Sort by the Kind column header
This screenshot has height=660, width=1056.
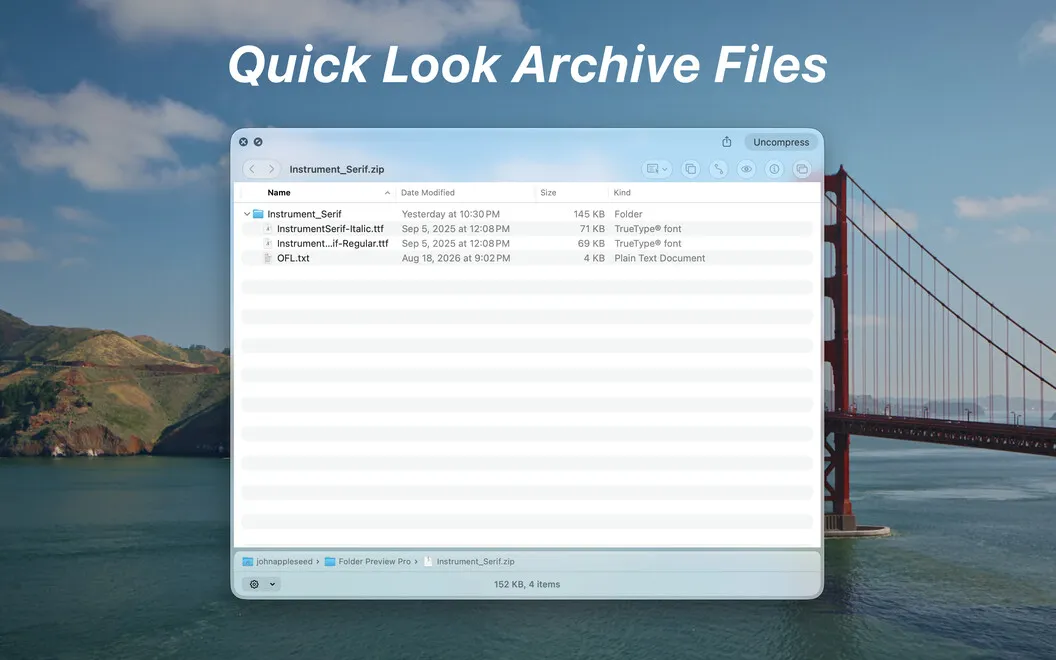point(622,193)
